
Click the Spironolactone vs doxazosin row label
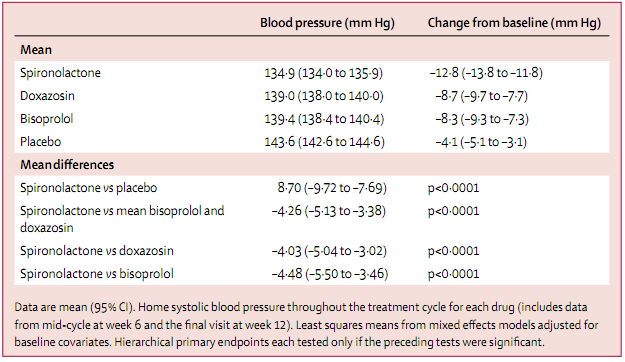pos(97,251)
